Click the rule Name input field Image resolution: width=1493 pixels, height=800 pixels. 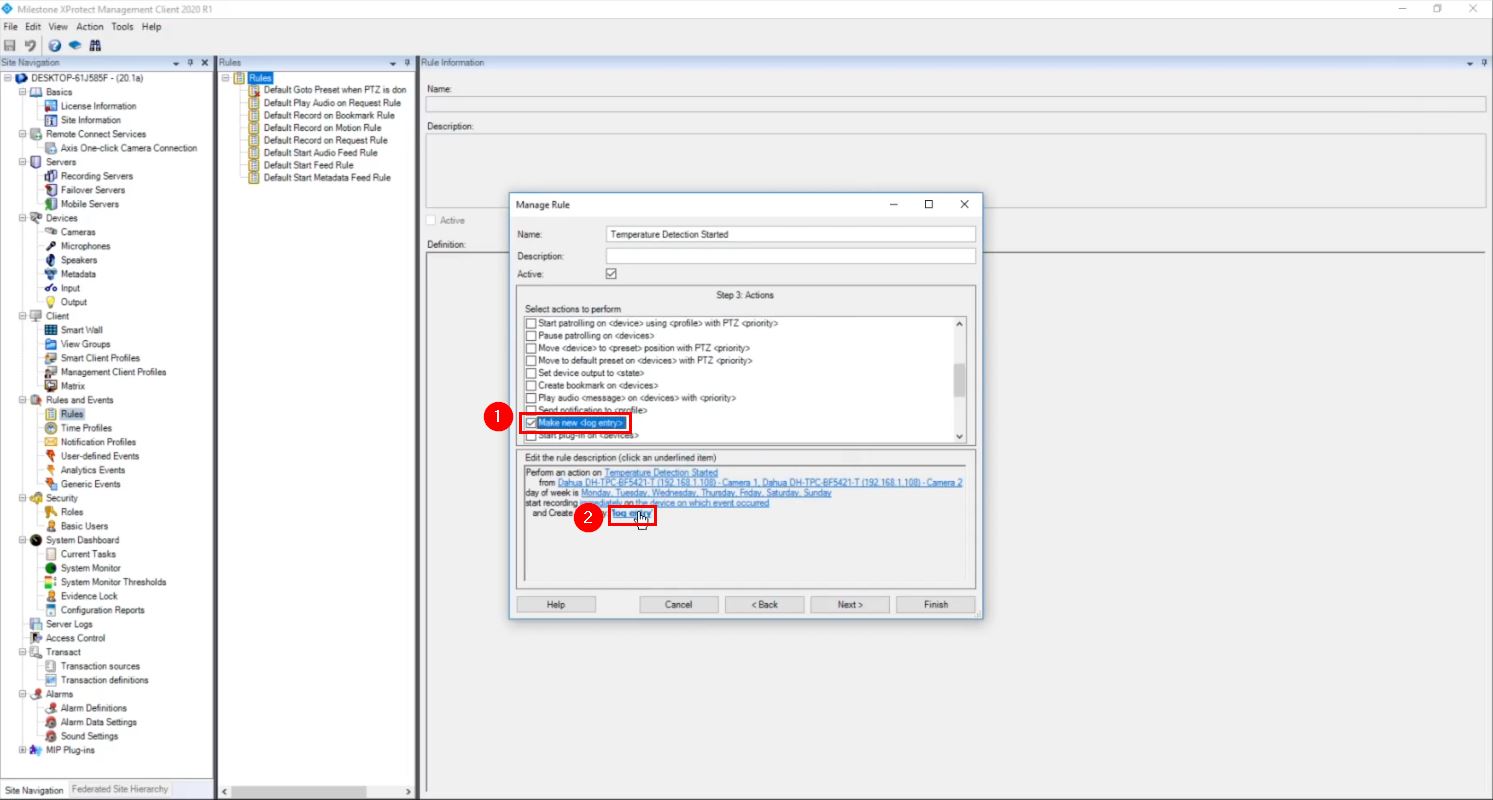[790, 234]
